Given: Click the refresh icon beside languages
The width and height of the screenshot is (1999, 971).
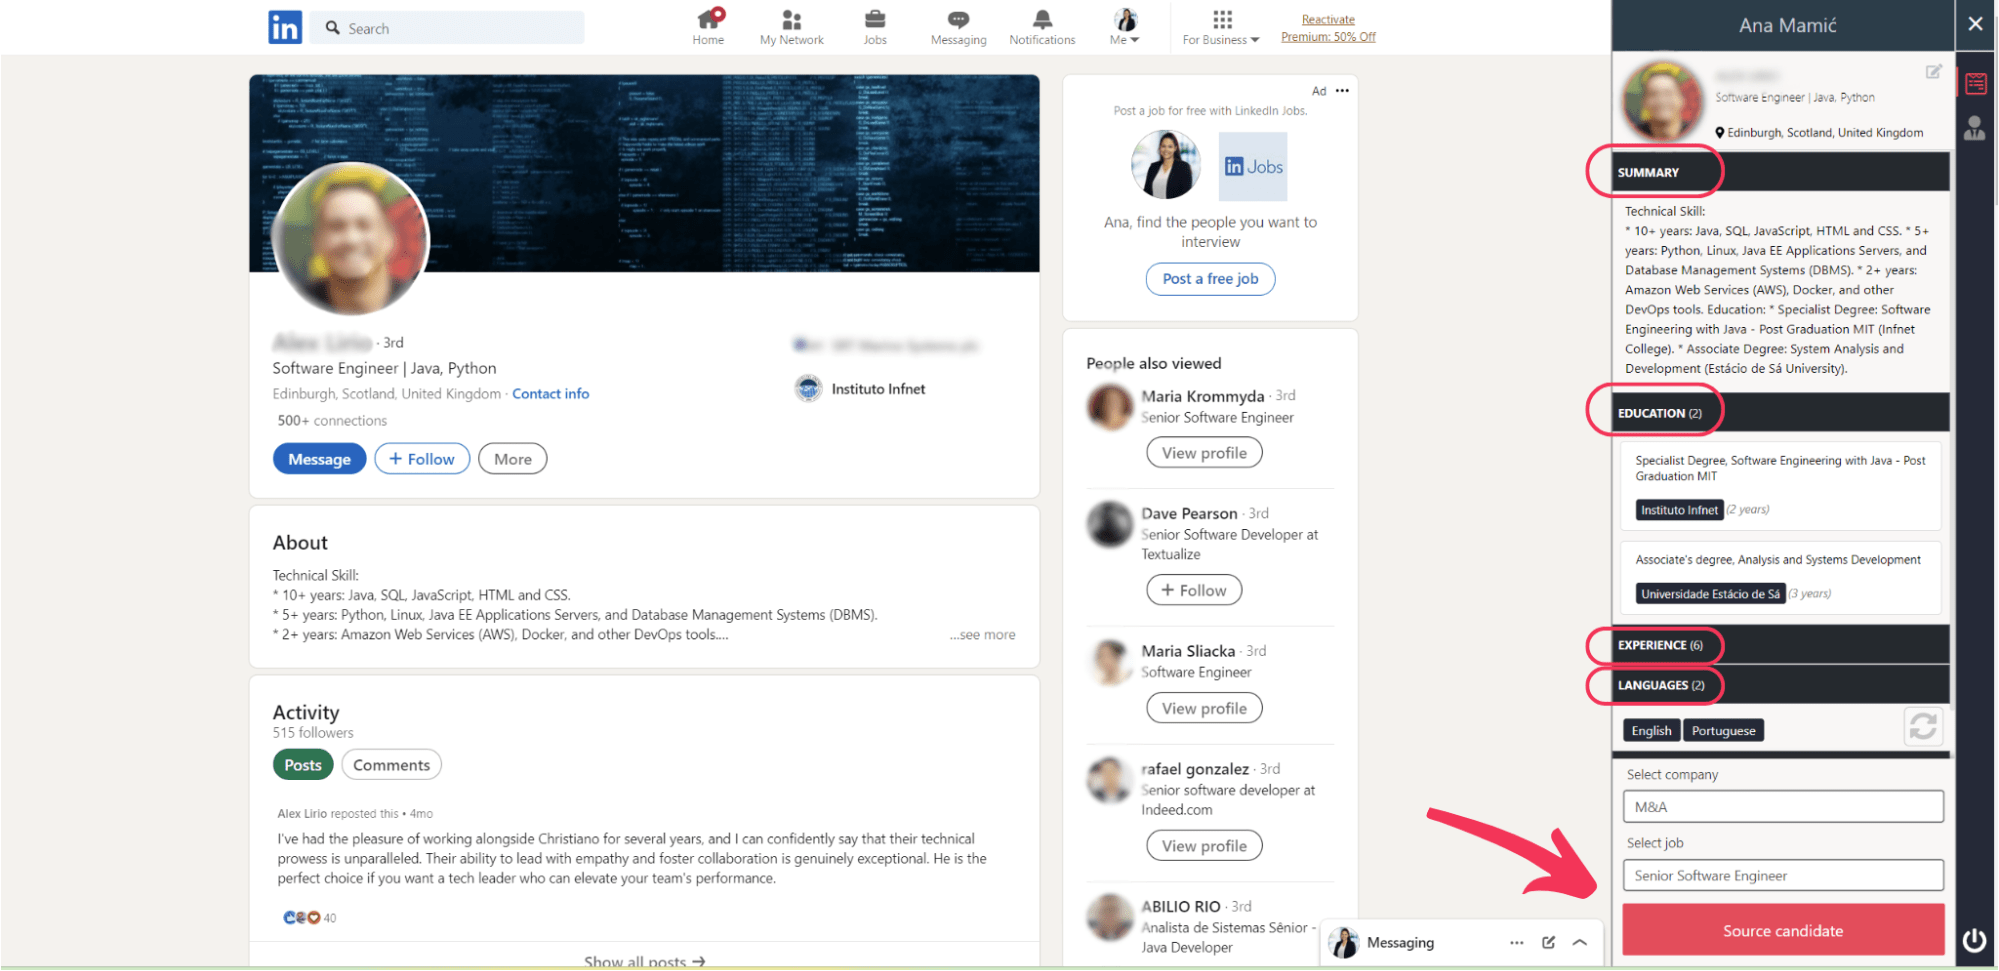Looking at the screenshot, I should (1922, 726).
